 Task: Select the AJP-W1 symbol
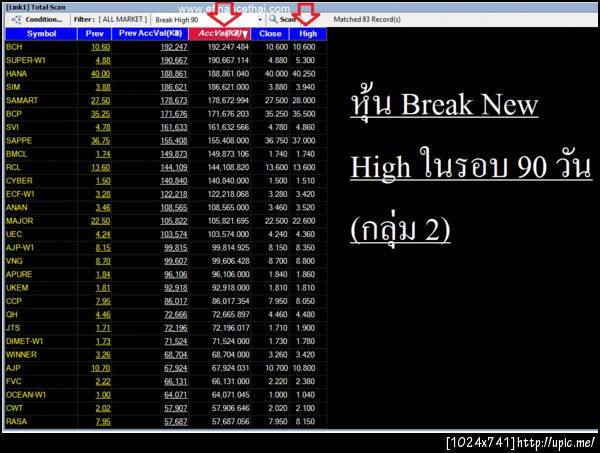pos(20,248)
